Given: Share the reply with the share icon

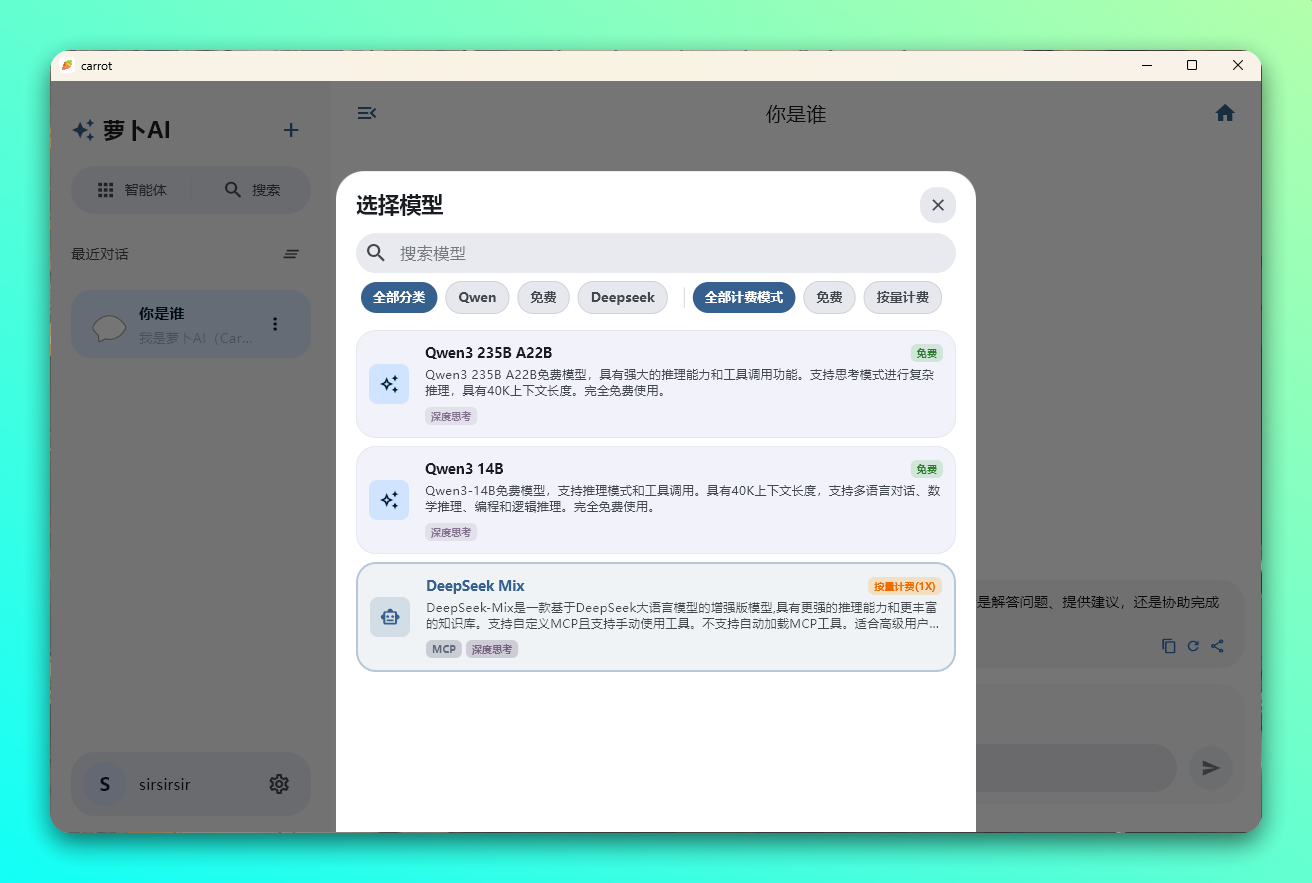Looking at the screenshot, I should coord(1217,646).
